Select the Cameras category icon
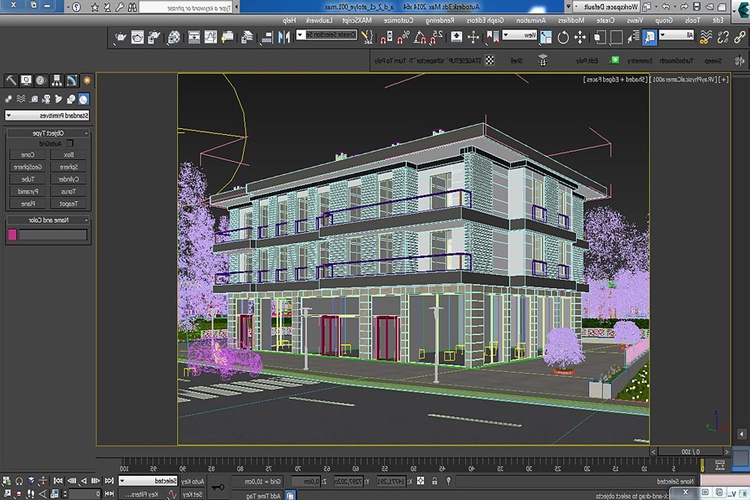 pyautogui.click(x=46, y=99)
